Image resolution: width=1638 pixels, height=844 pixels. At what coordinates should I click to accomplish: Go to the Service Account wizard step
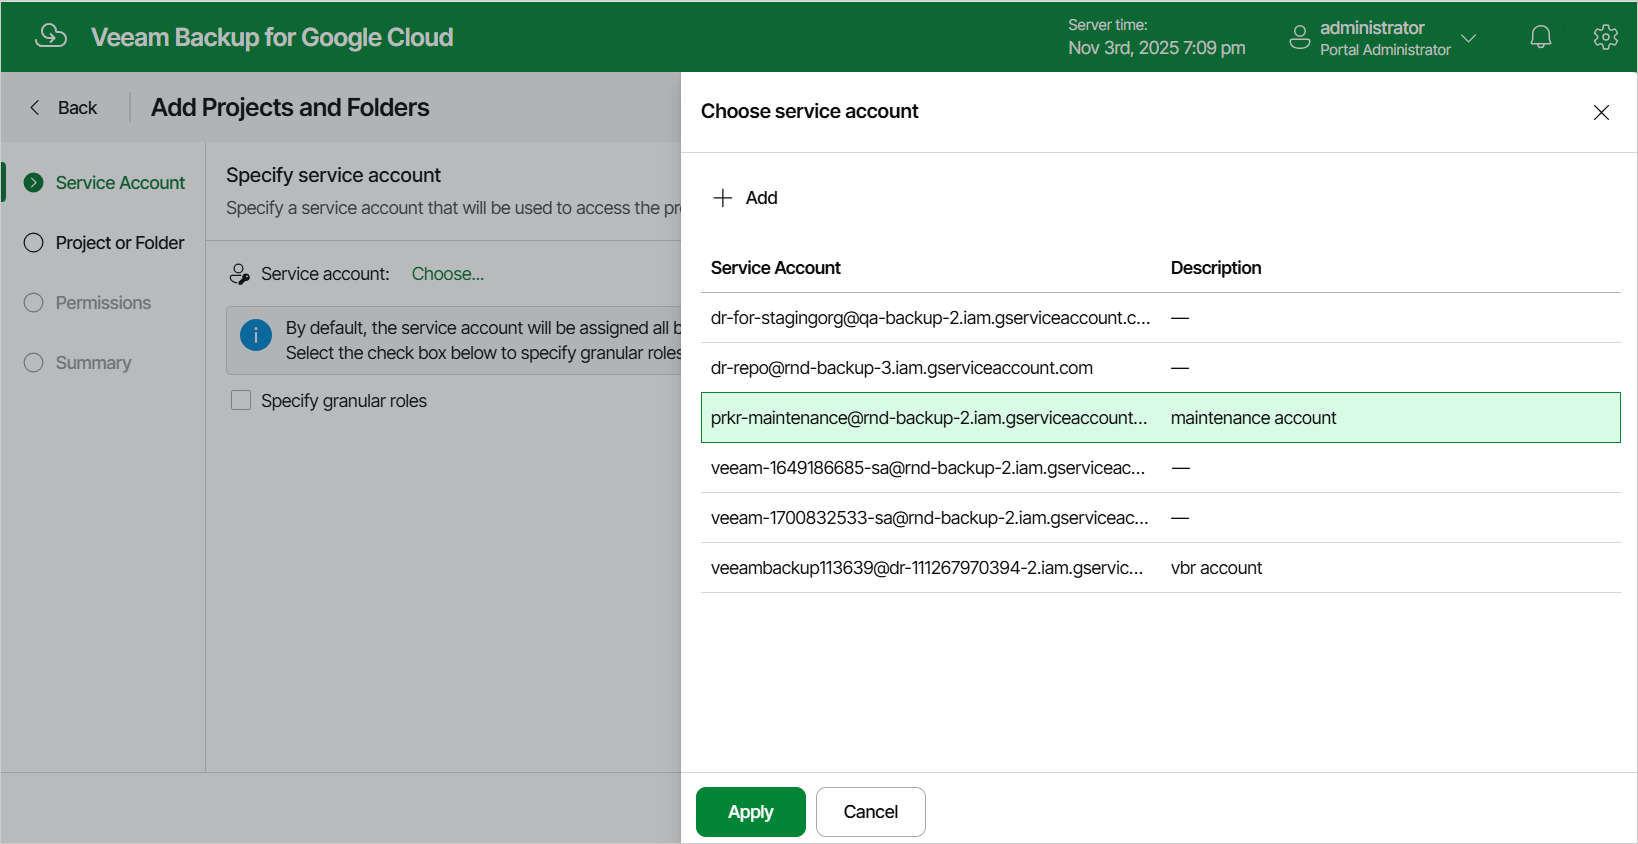coord(120,183)
